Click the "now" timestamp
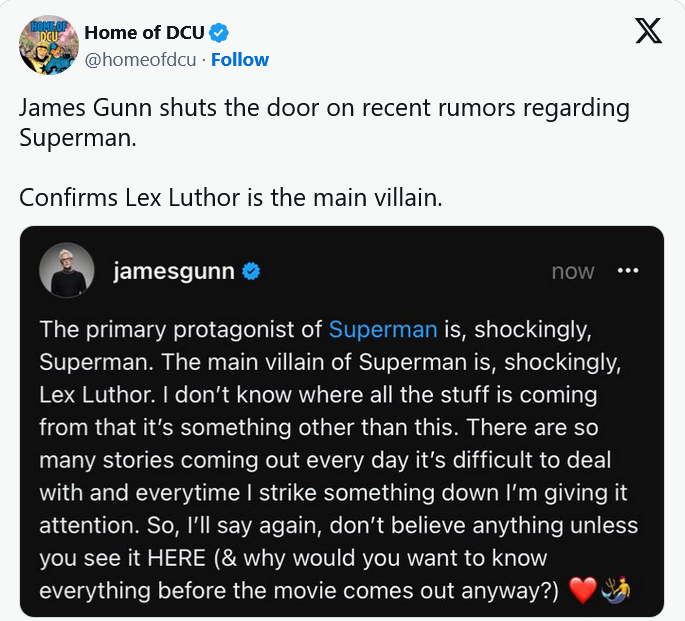 pos(573,271)
